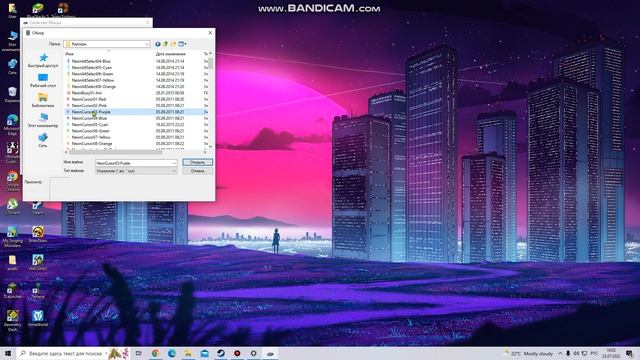Open the Mail app on the taskbar

tap(204, 353)
